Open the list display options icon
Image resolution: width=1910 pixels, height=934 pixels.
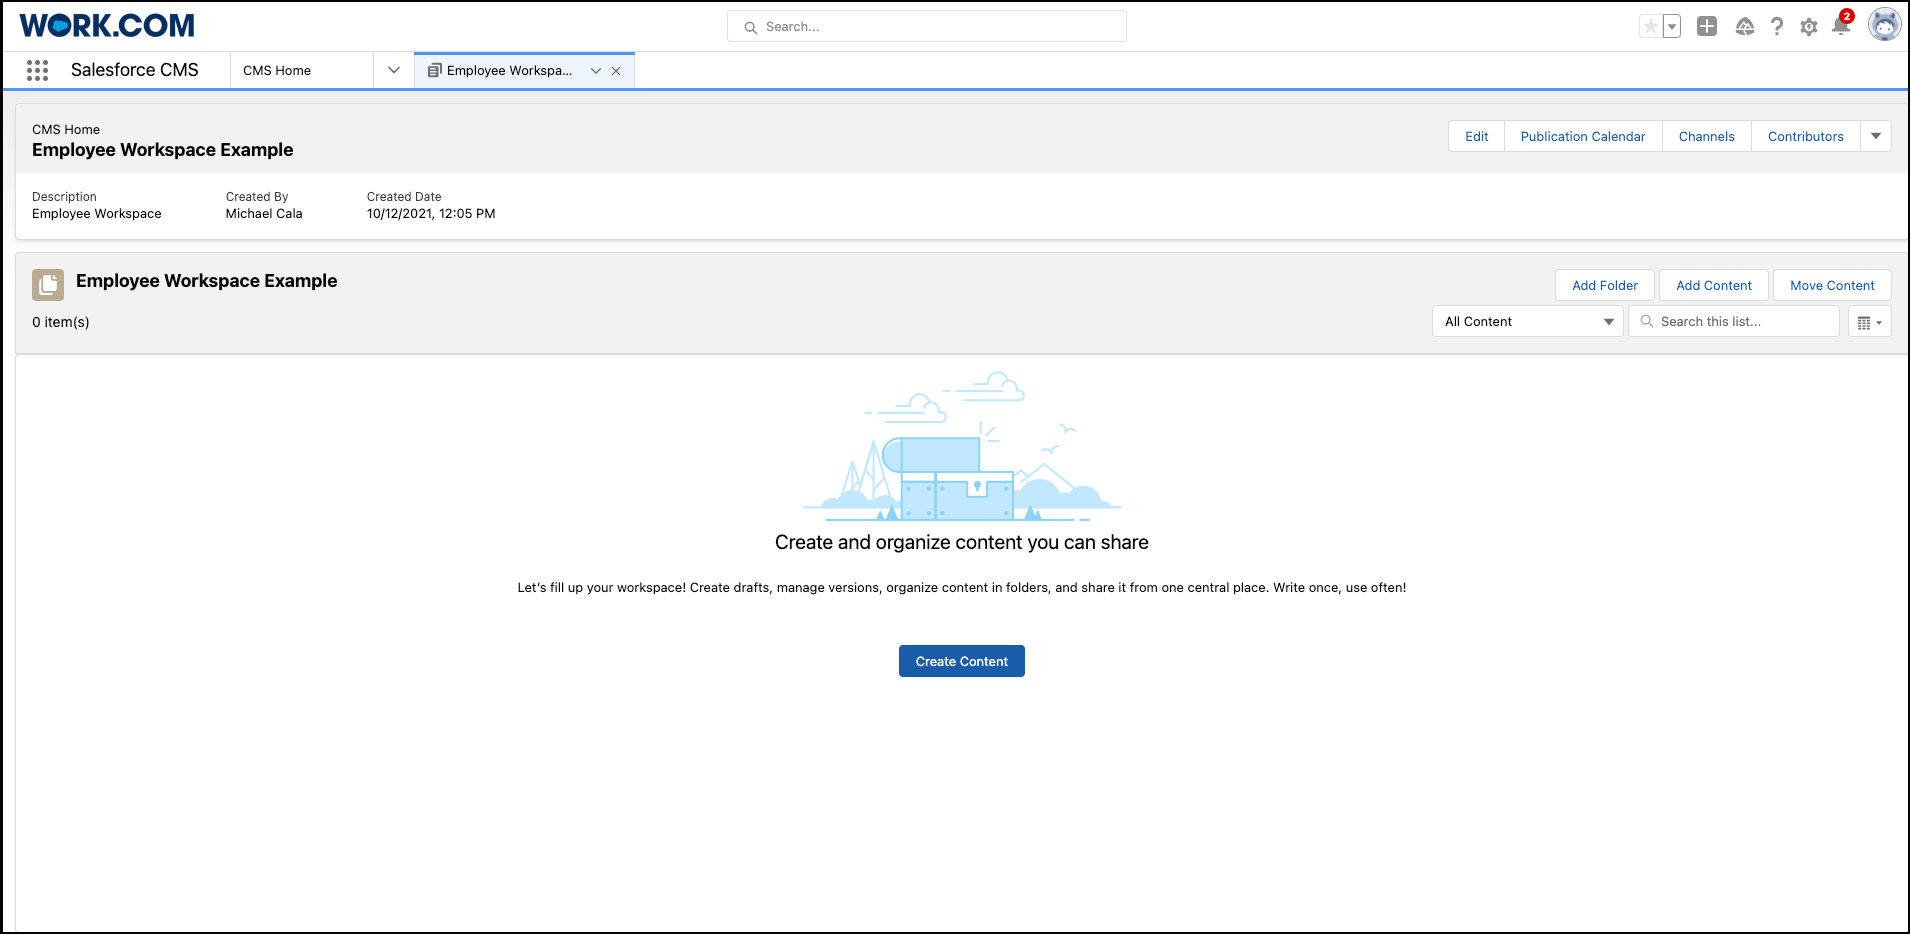click(x=1870, y=322)
